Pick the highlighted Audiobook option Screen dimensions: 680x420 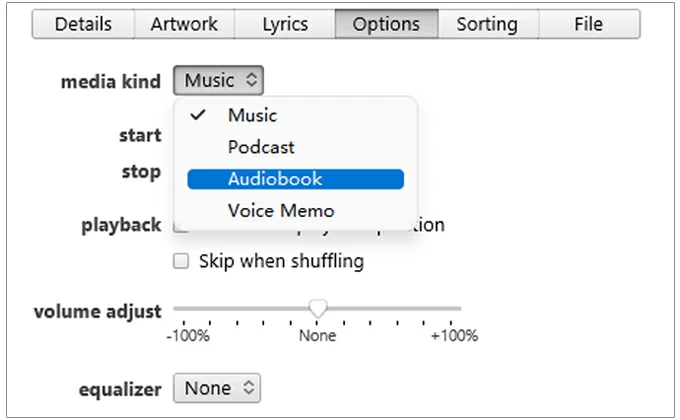(295, 179)
